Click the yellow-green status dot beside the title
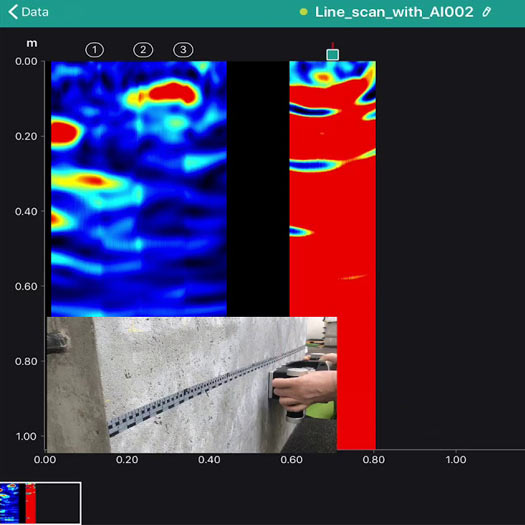 pyautogui.click(x=304, y=12)
